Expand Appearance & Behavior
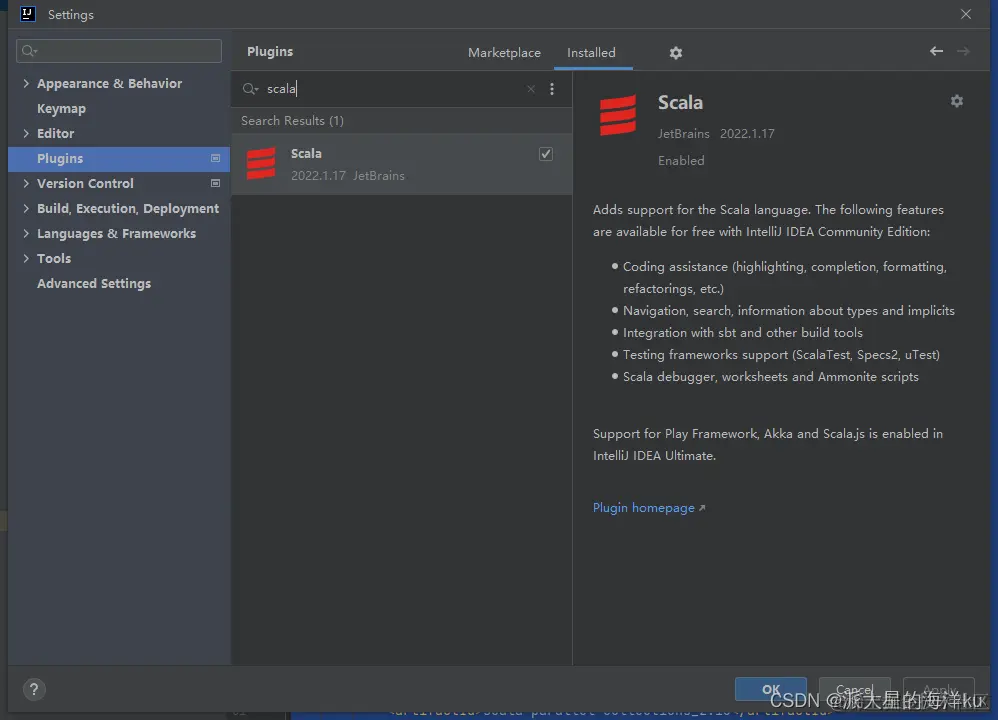This screenshot has width=998, height=720. (26, 83)
